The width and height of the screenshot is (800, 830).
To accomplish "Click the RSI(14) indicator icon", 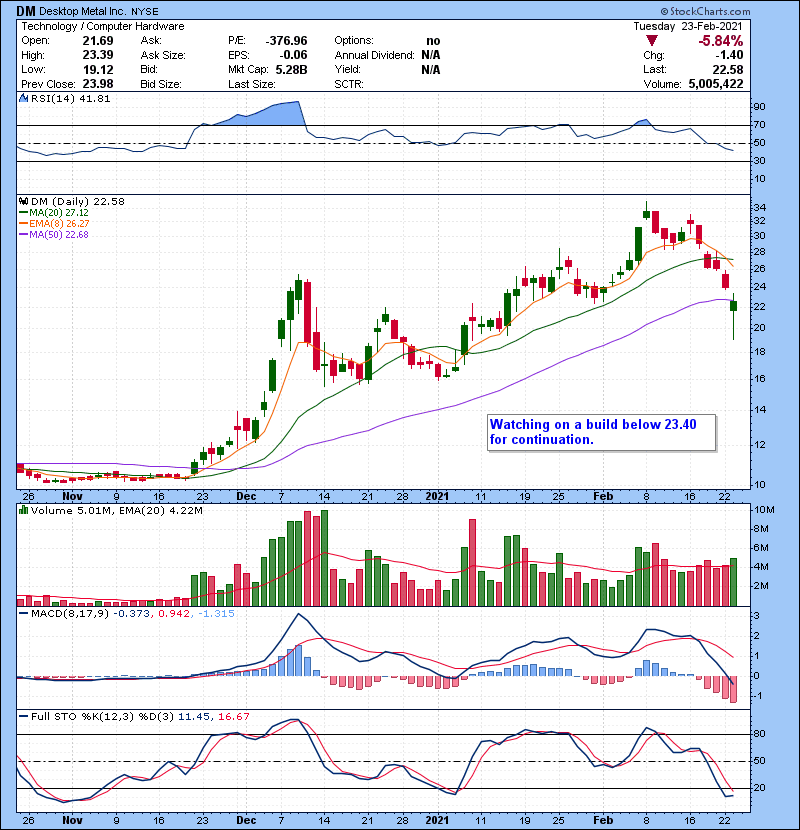I will coord(23,98).
